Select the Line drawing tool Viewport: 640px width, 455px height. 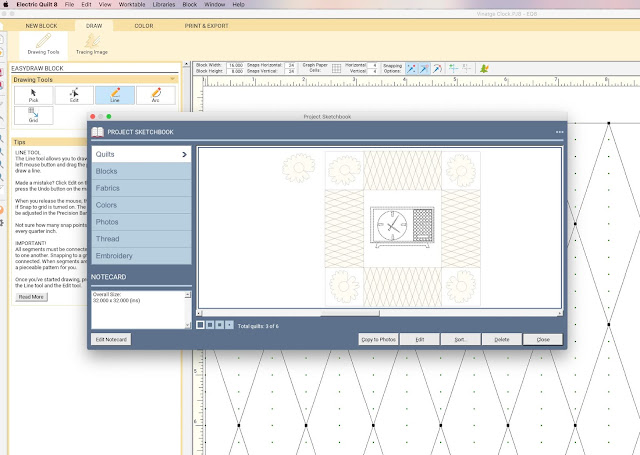pos(115,95)
